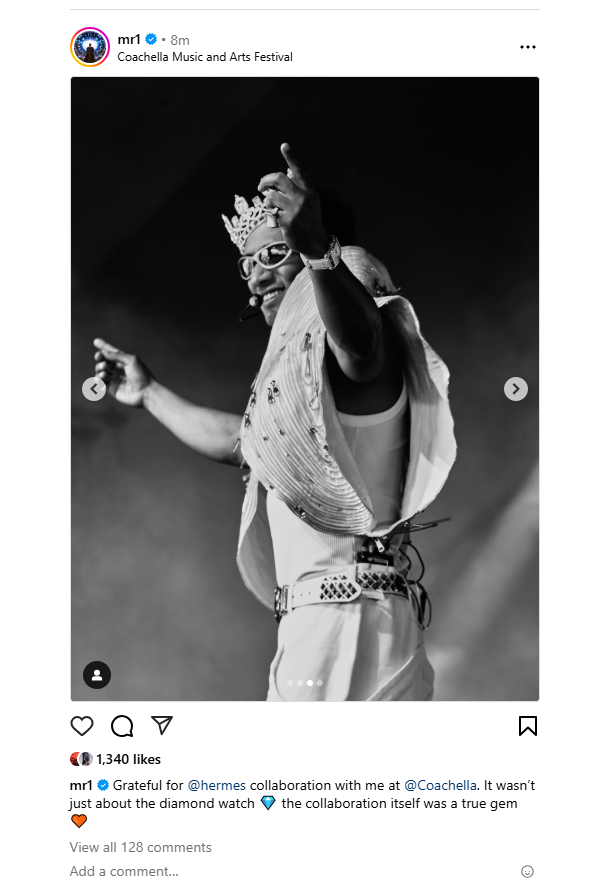Image resolution: width=592 pixels, height=879 pixels.
Task: Save the post with bookmark icon
Action: click(528, 726)
